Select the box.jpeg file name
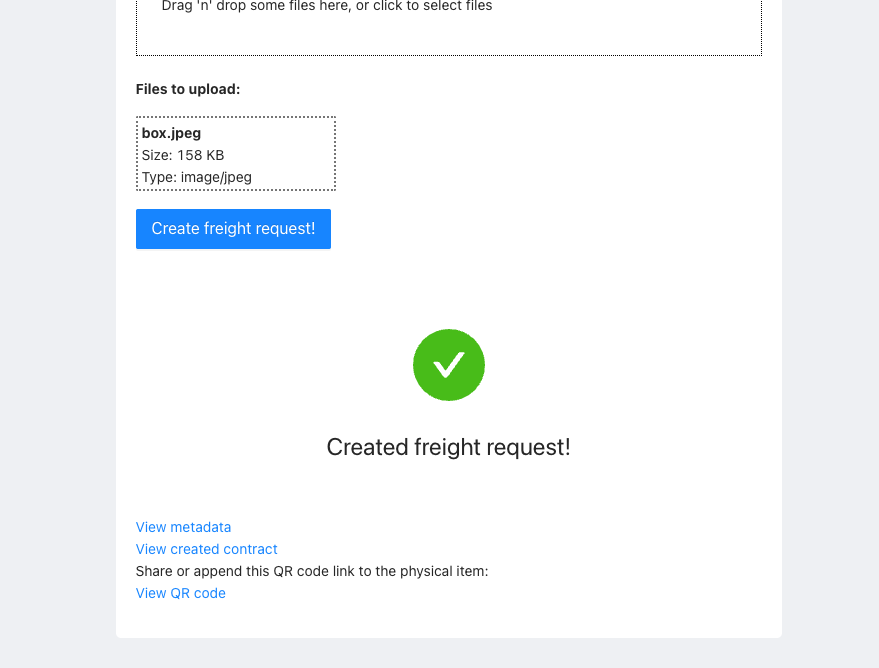 point(171,133)
